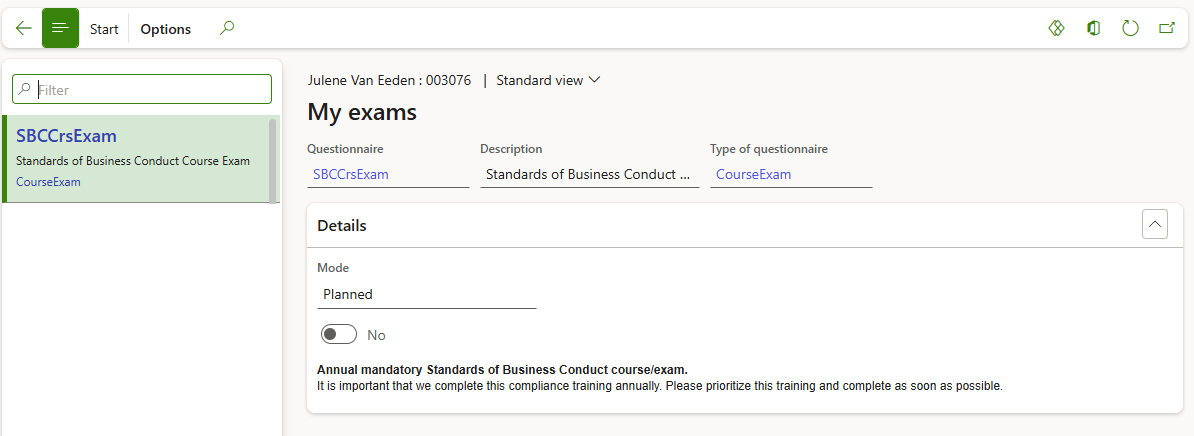
Task: Click the Office app icon
Action: (x=1093, y=29)
